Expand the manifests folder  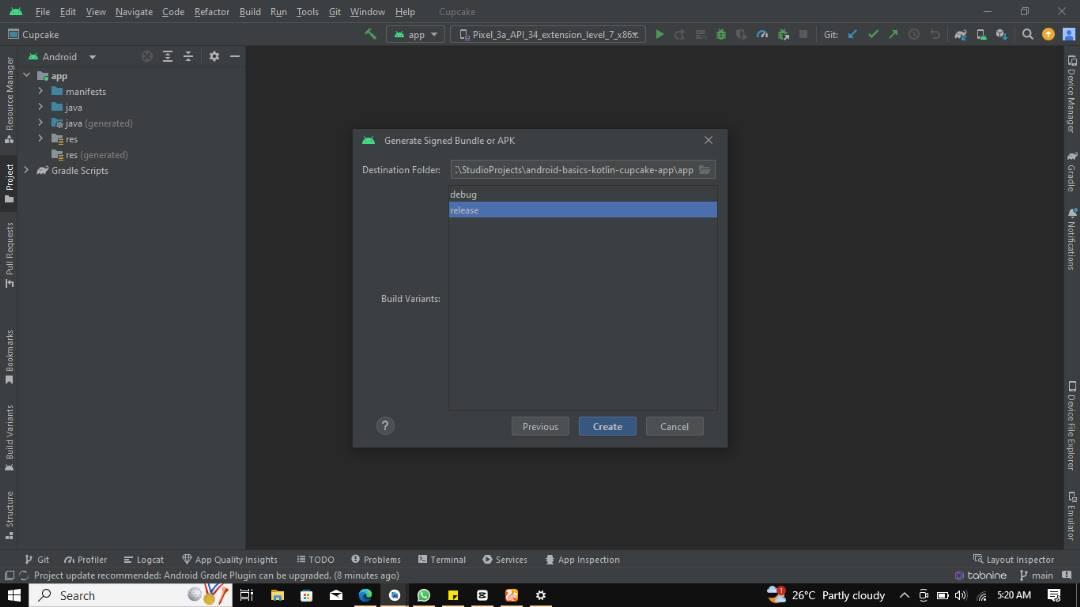pos(41,92)
